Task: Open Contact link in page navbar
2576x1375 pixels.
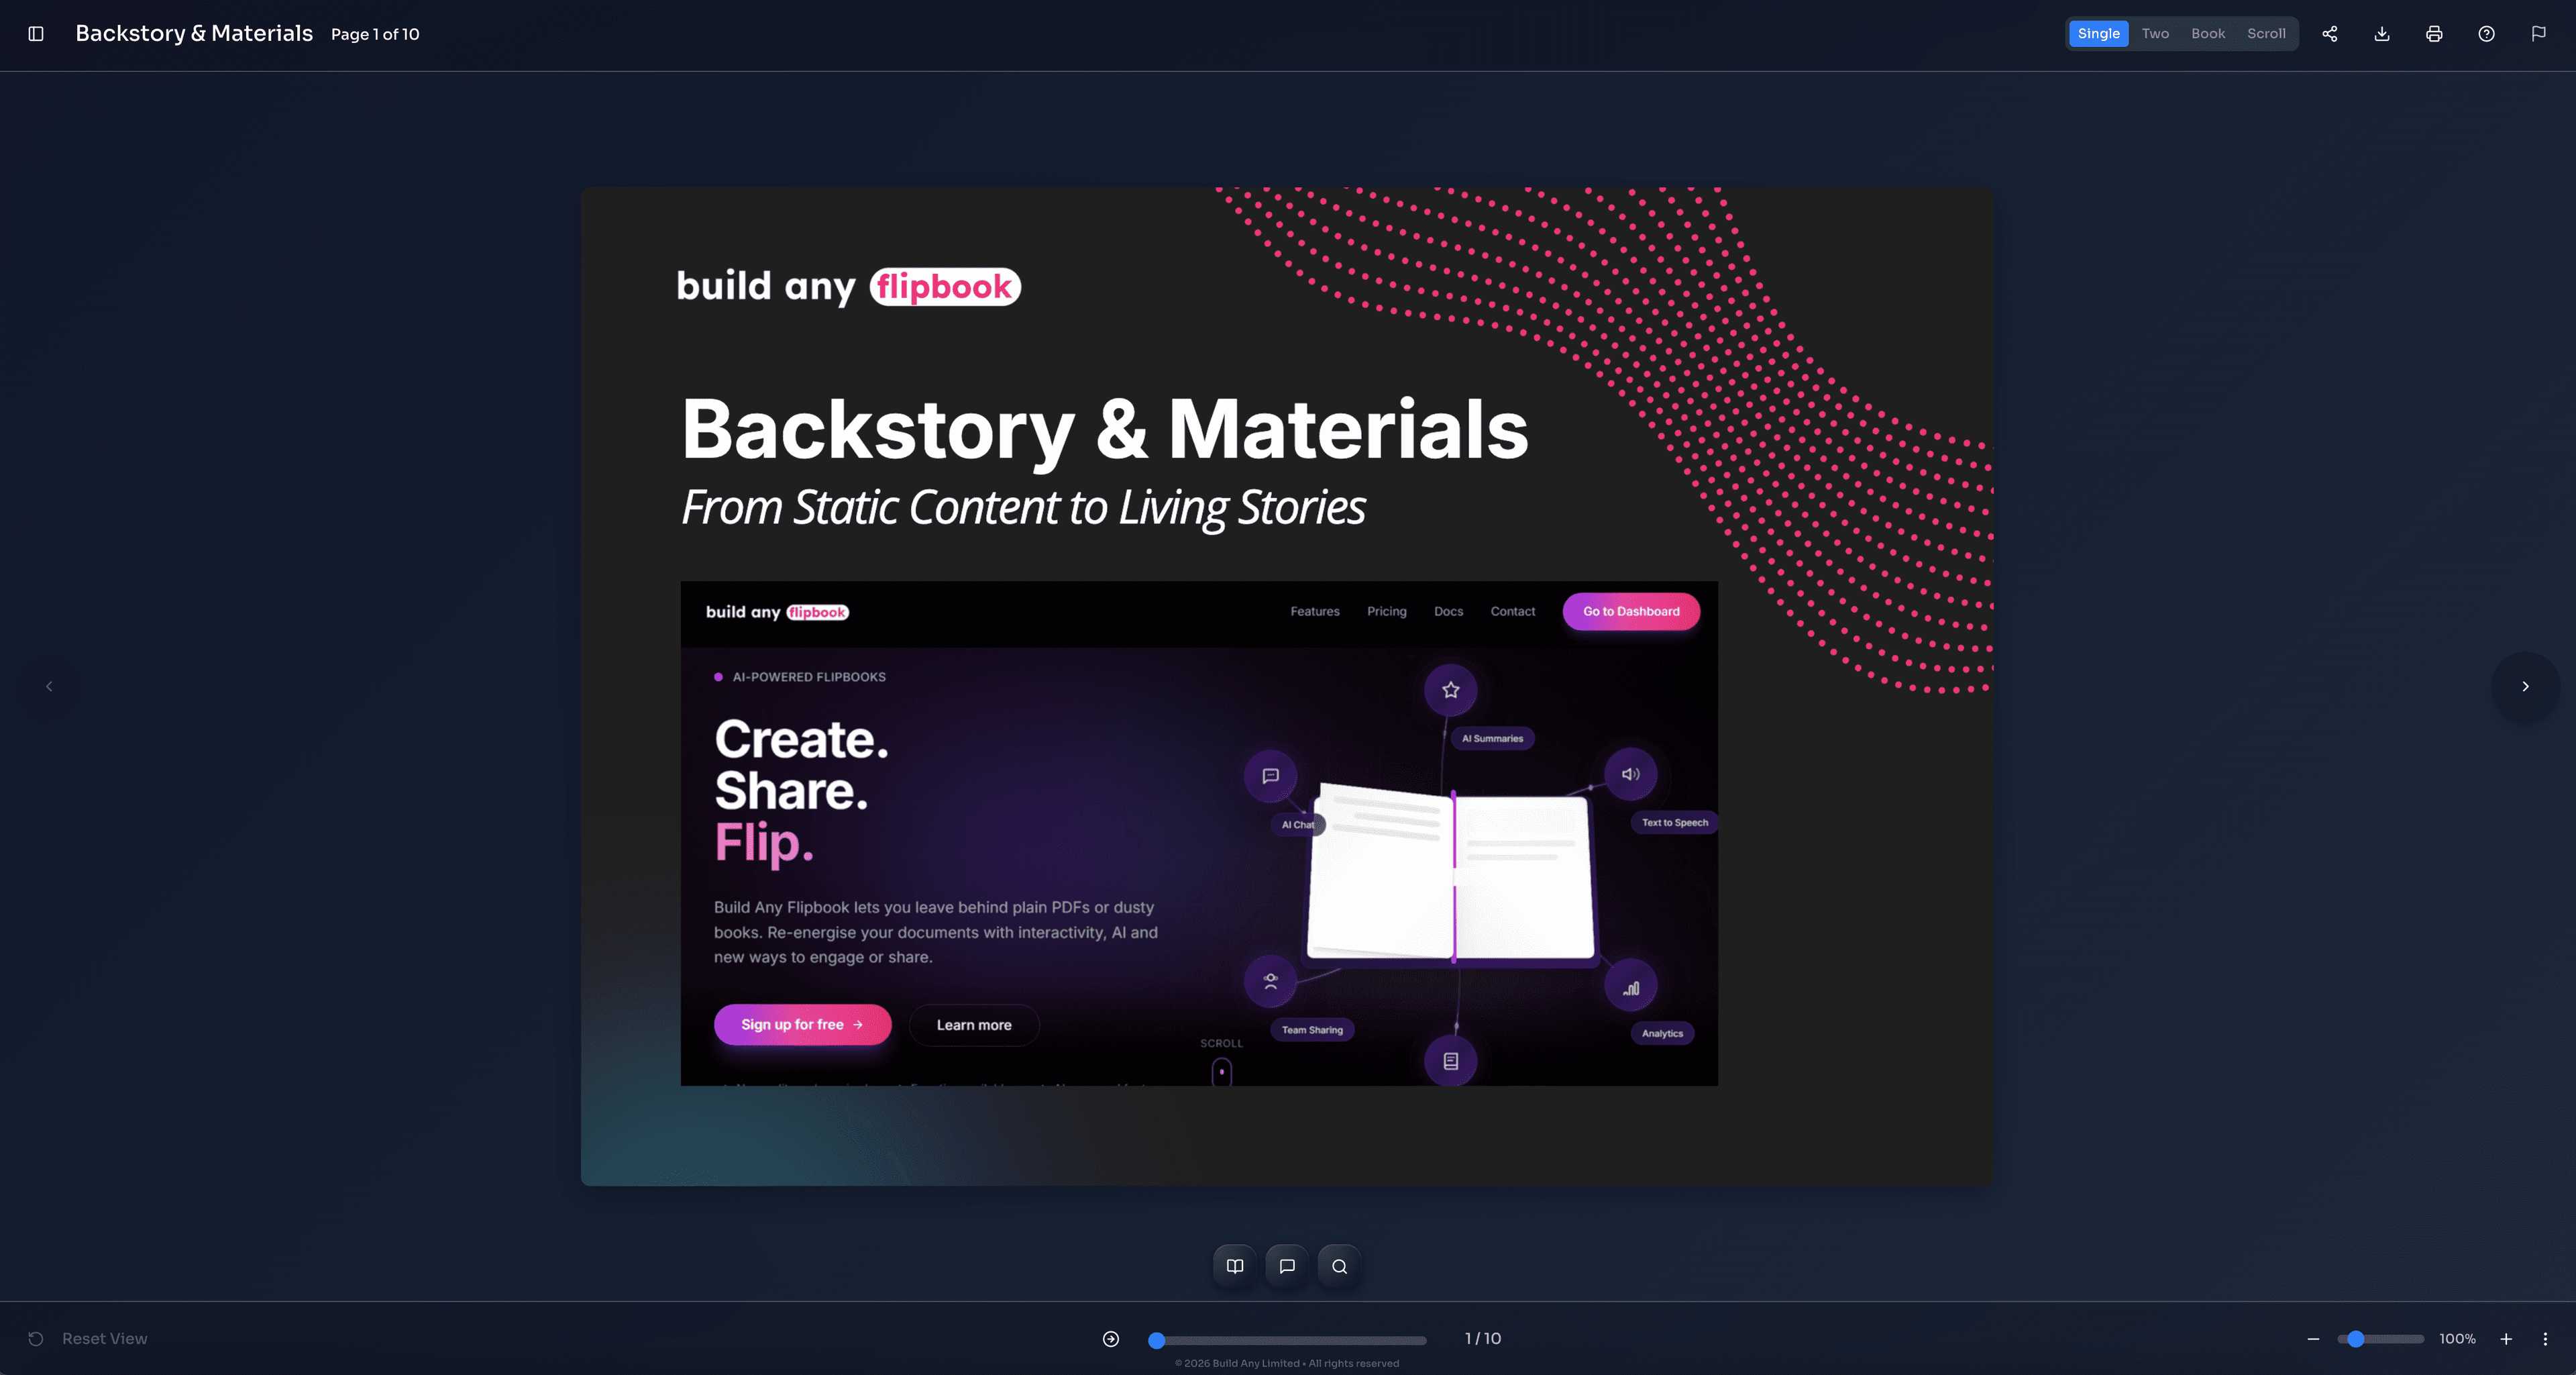Action: point(1512,612)
